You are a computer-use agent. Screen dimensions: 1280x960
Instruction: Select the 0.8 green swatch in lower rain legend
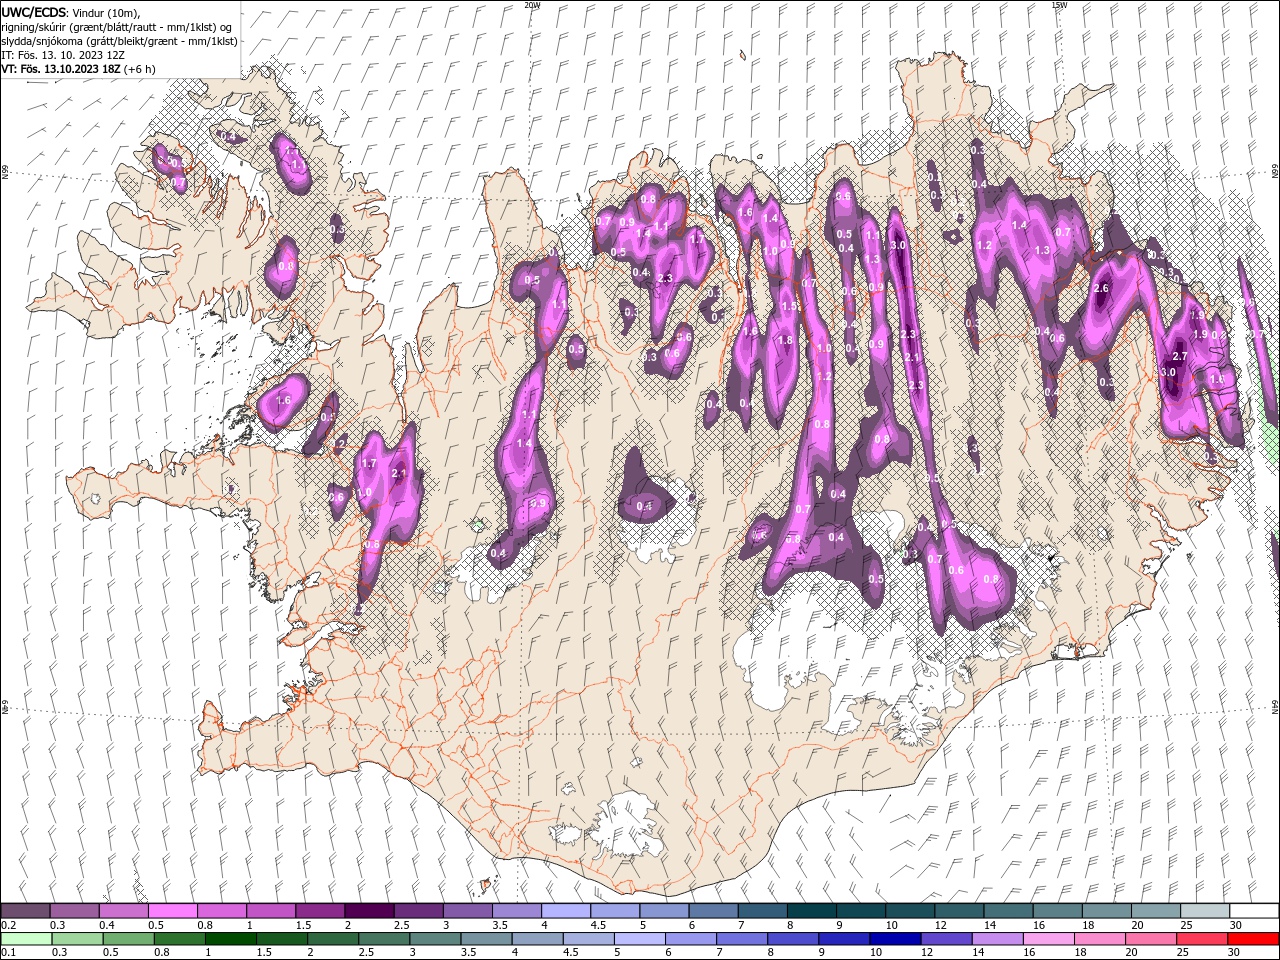click(179, 938)
